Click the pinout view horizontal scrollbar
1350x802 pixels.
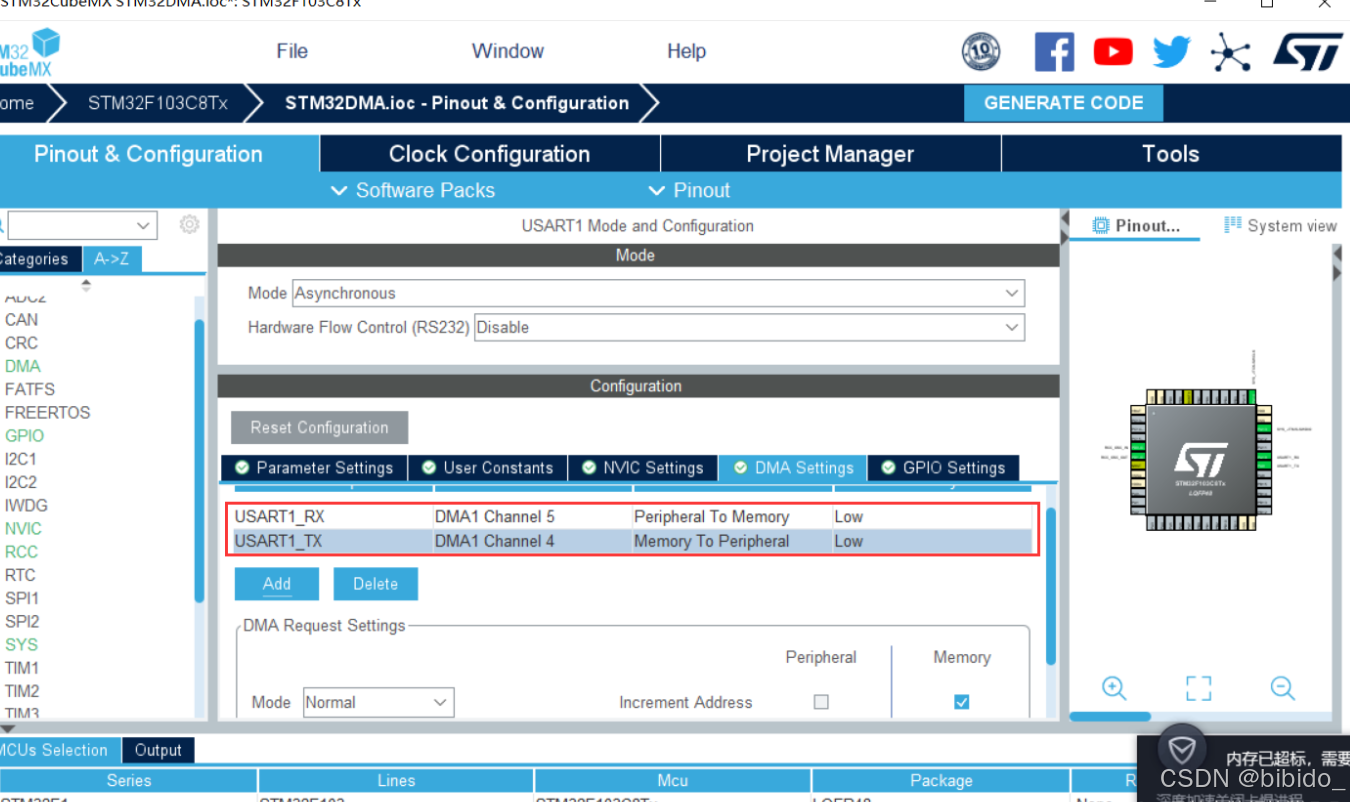click(x=1110, y=716)
